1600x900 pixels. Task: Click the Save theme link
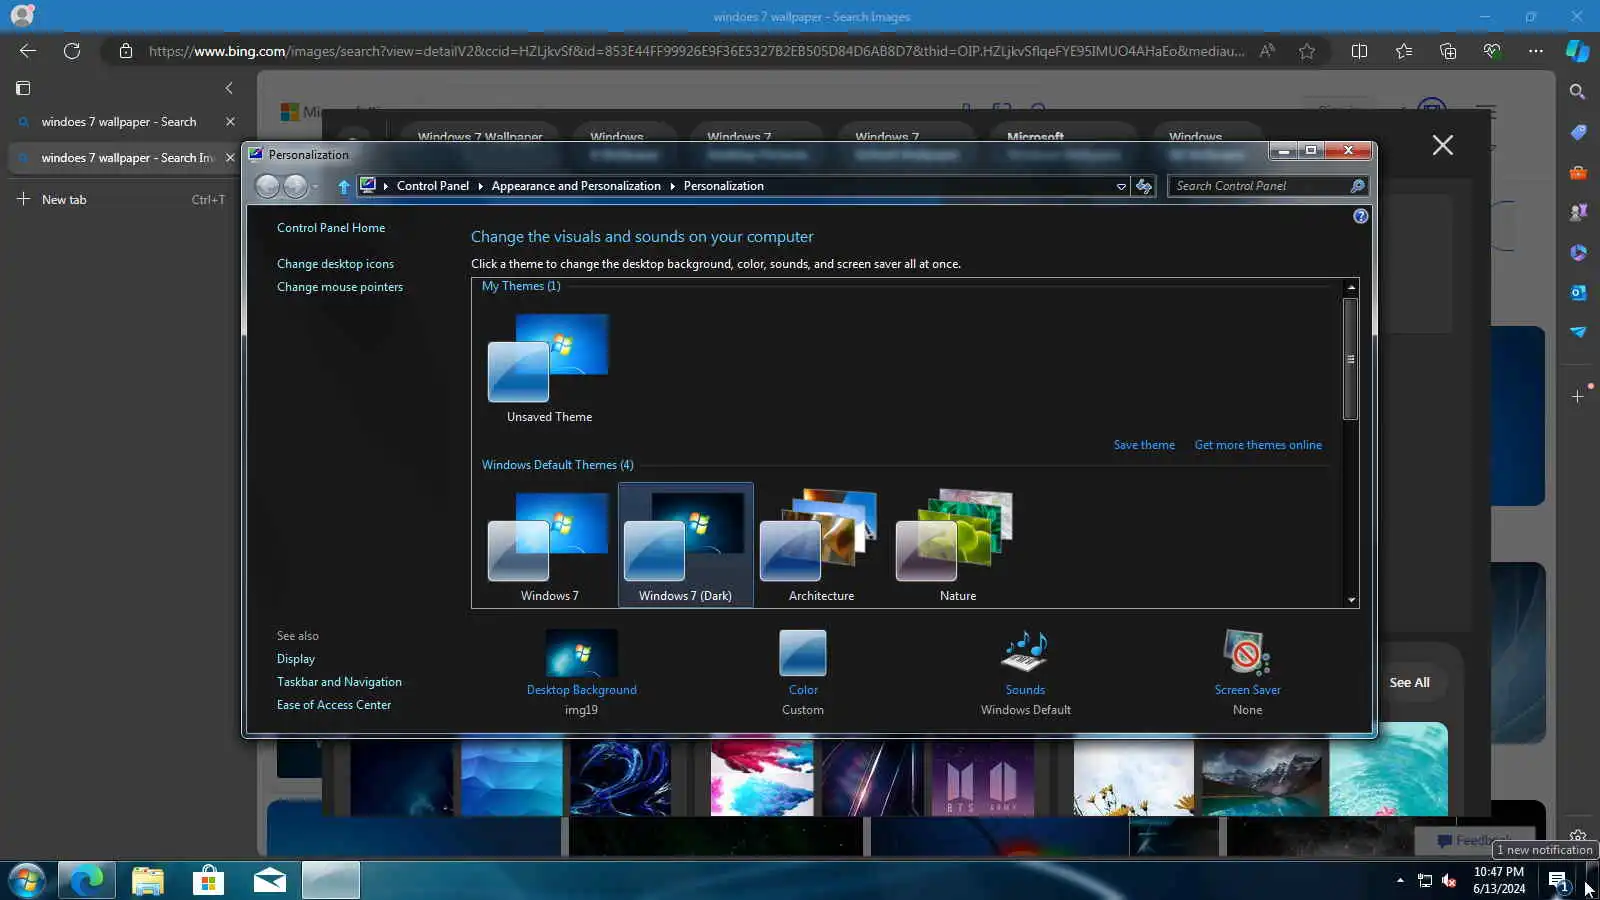1144,445
